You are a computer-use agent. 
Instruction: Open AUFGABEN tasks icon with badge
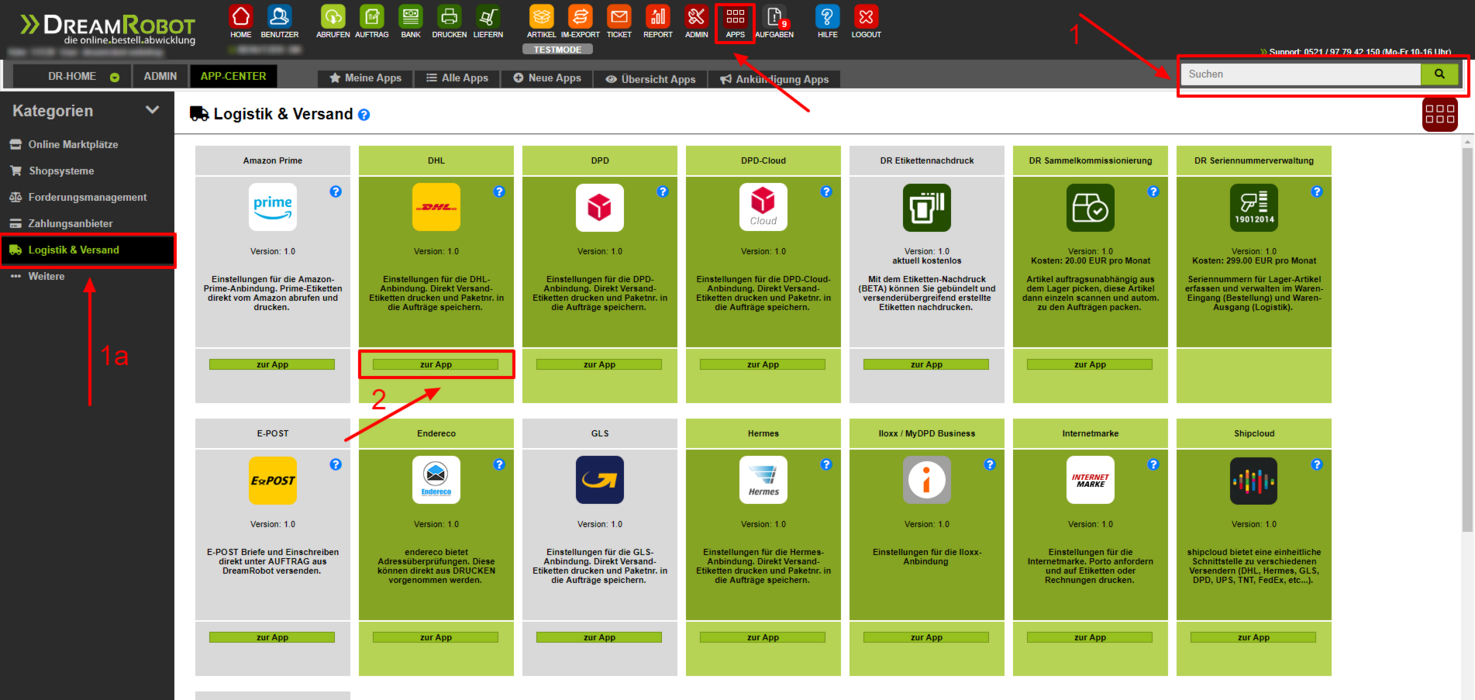774,17
